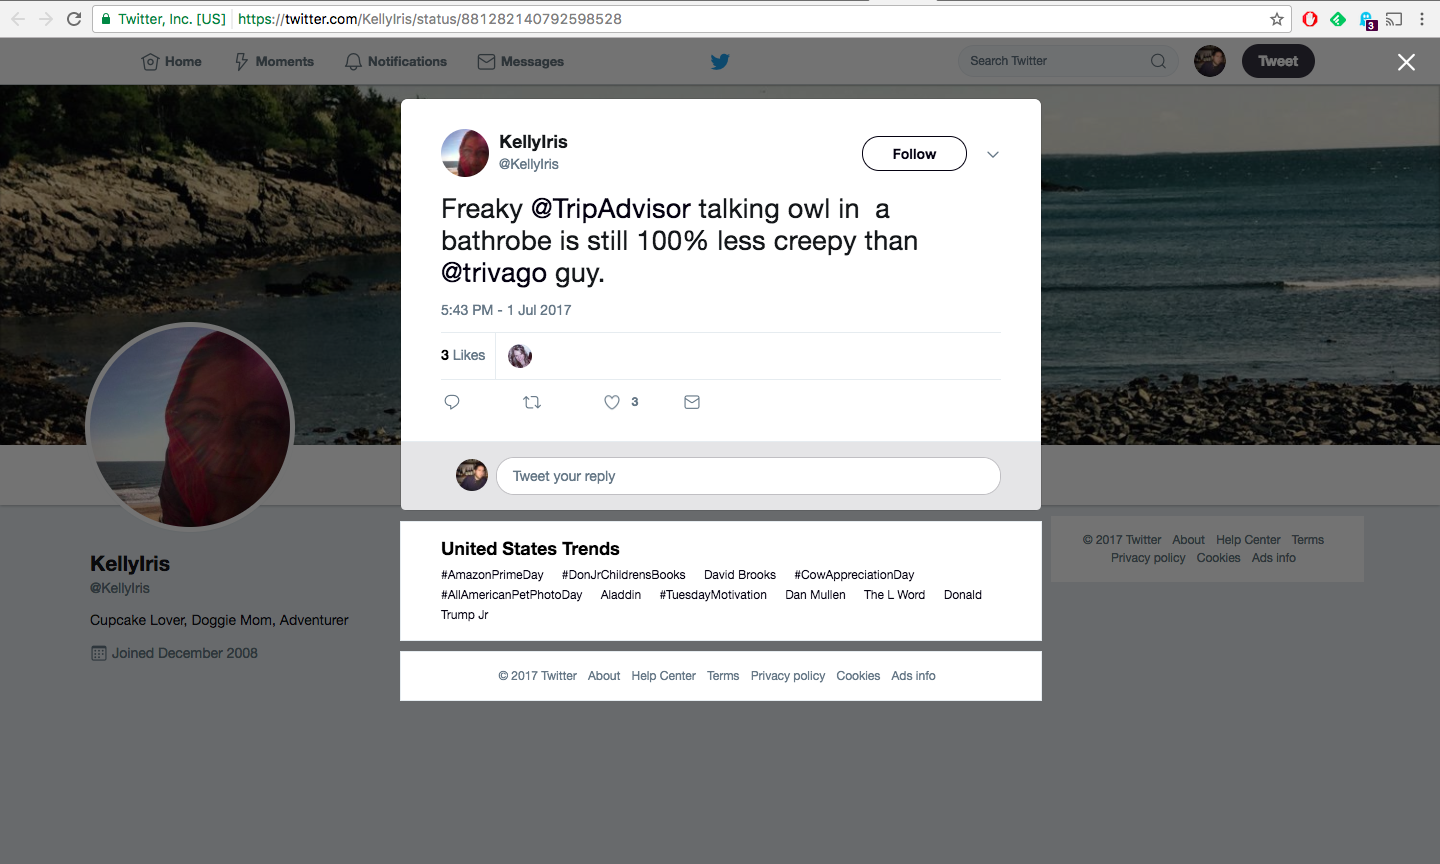Screen dimensions: 1440x864
Task: Click the Tweet compose button
Action: tap(1278, 61)
